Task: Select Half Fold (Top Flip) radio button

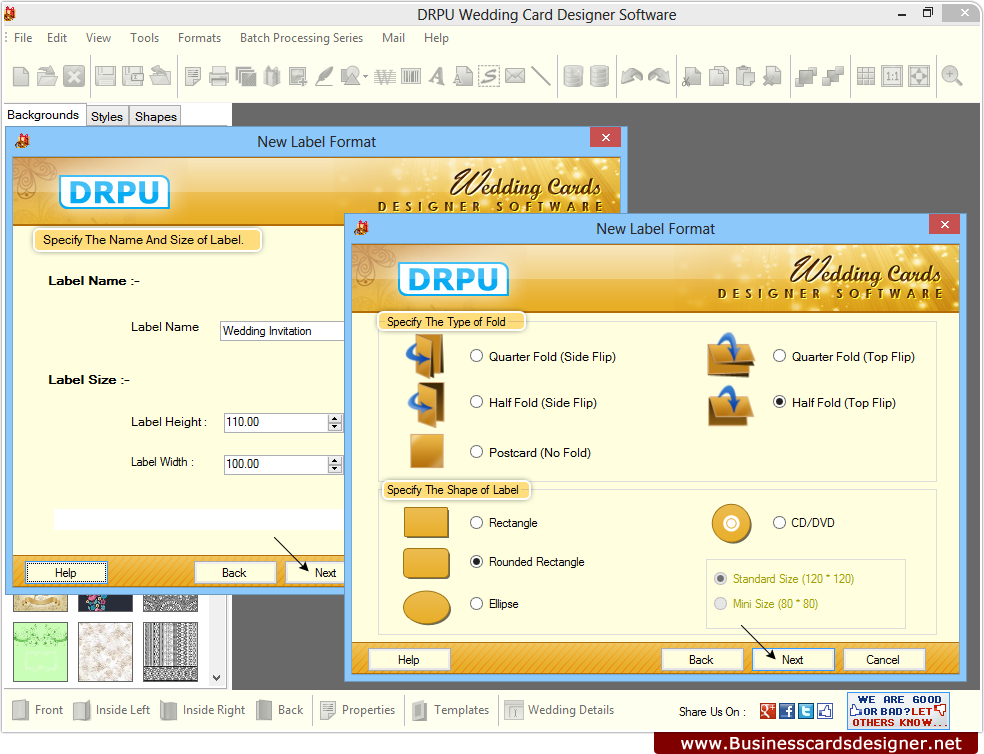Action: [x=779, y=402]
